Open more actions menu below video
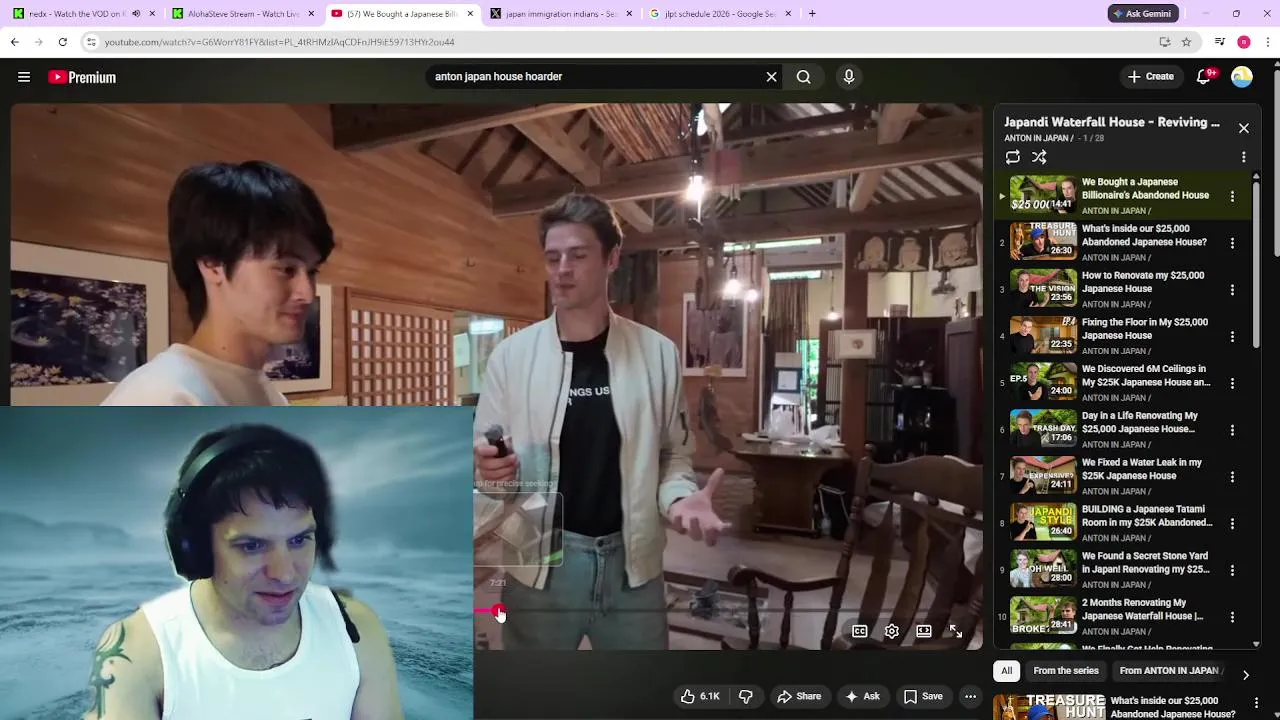 pos(970,696)
